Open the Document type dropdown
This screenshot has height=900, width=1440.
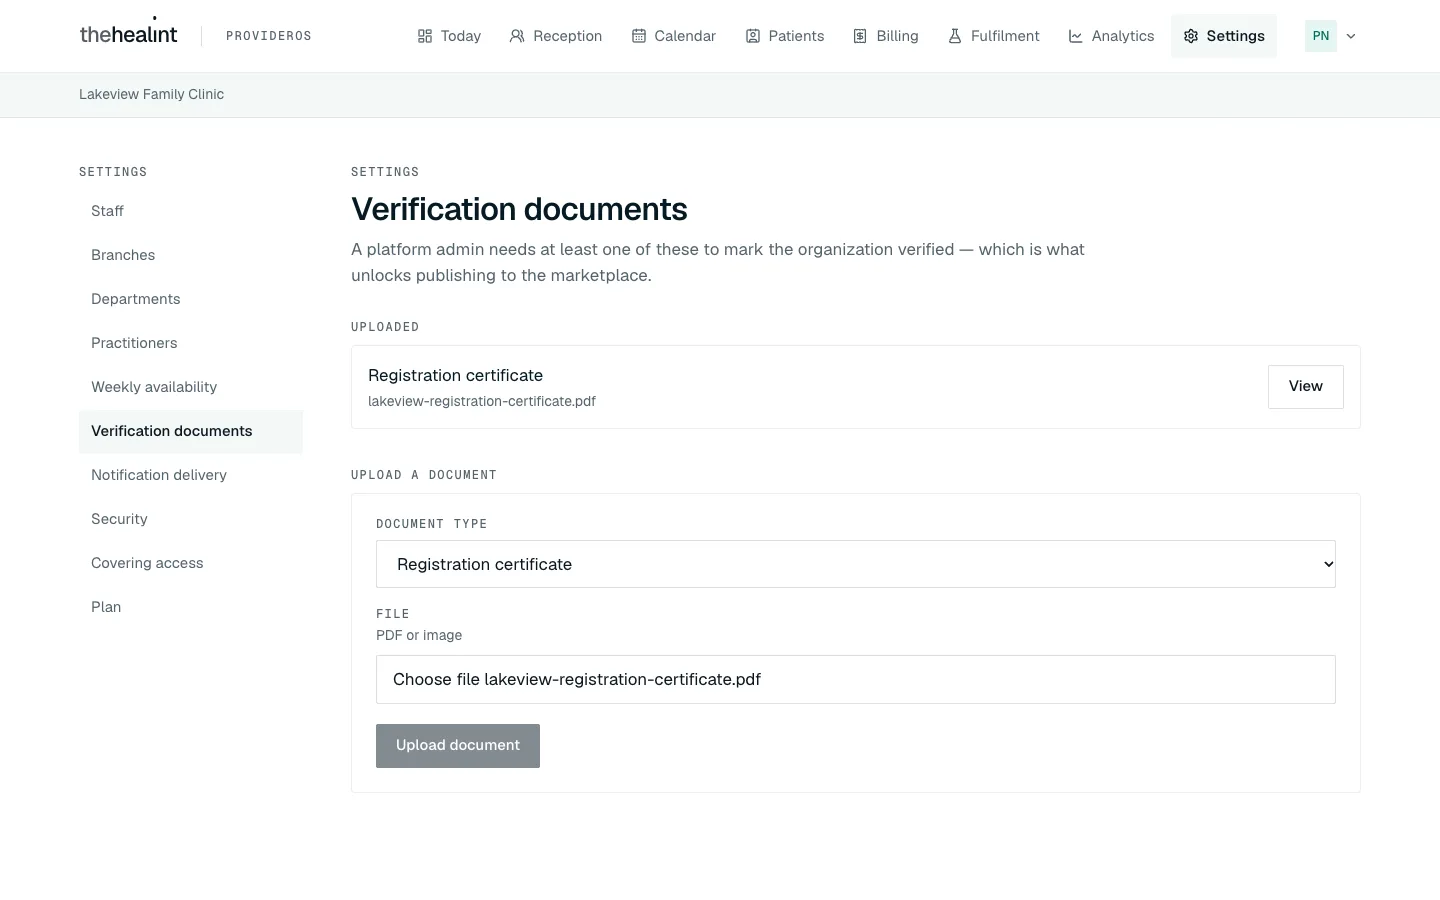pyautogui.click(x=856, y=564)
